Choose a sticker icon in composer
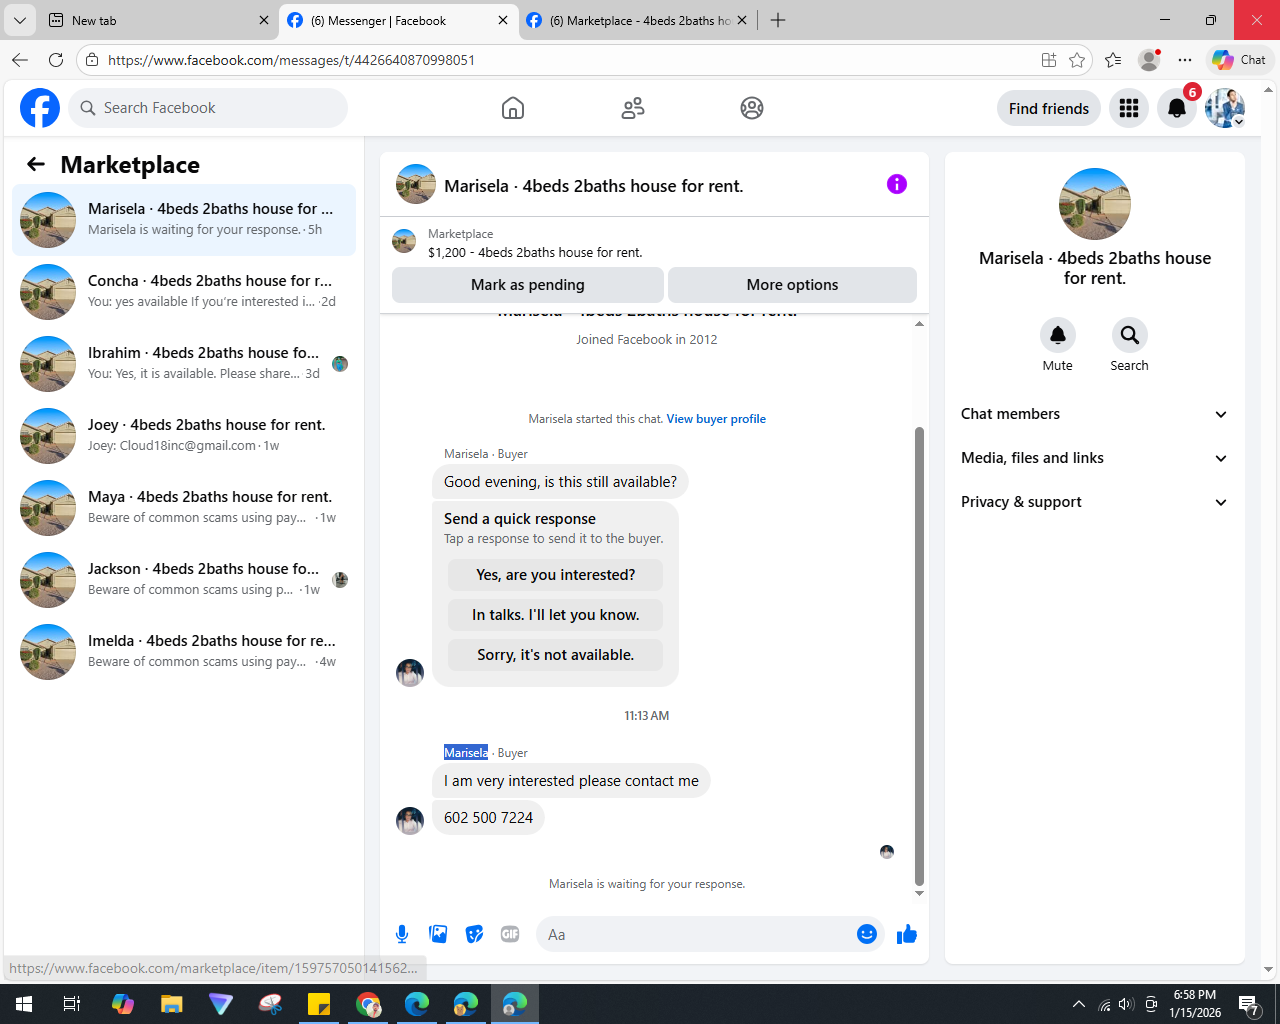This screenshot has width=1280, height=1024. tap(474, 934)
